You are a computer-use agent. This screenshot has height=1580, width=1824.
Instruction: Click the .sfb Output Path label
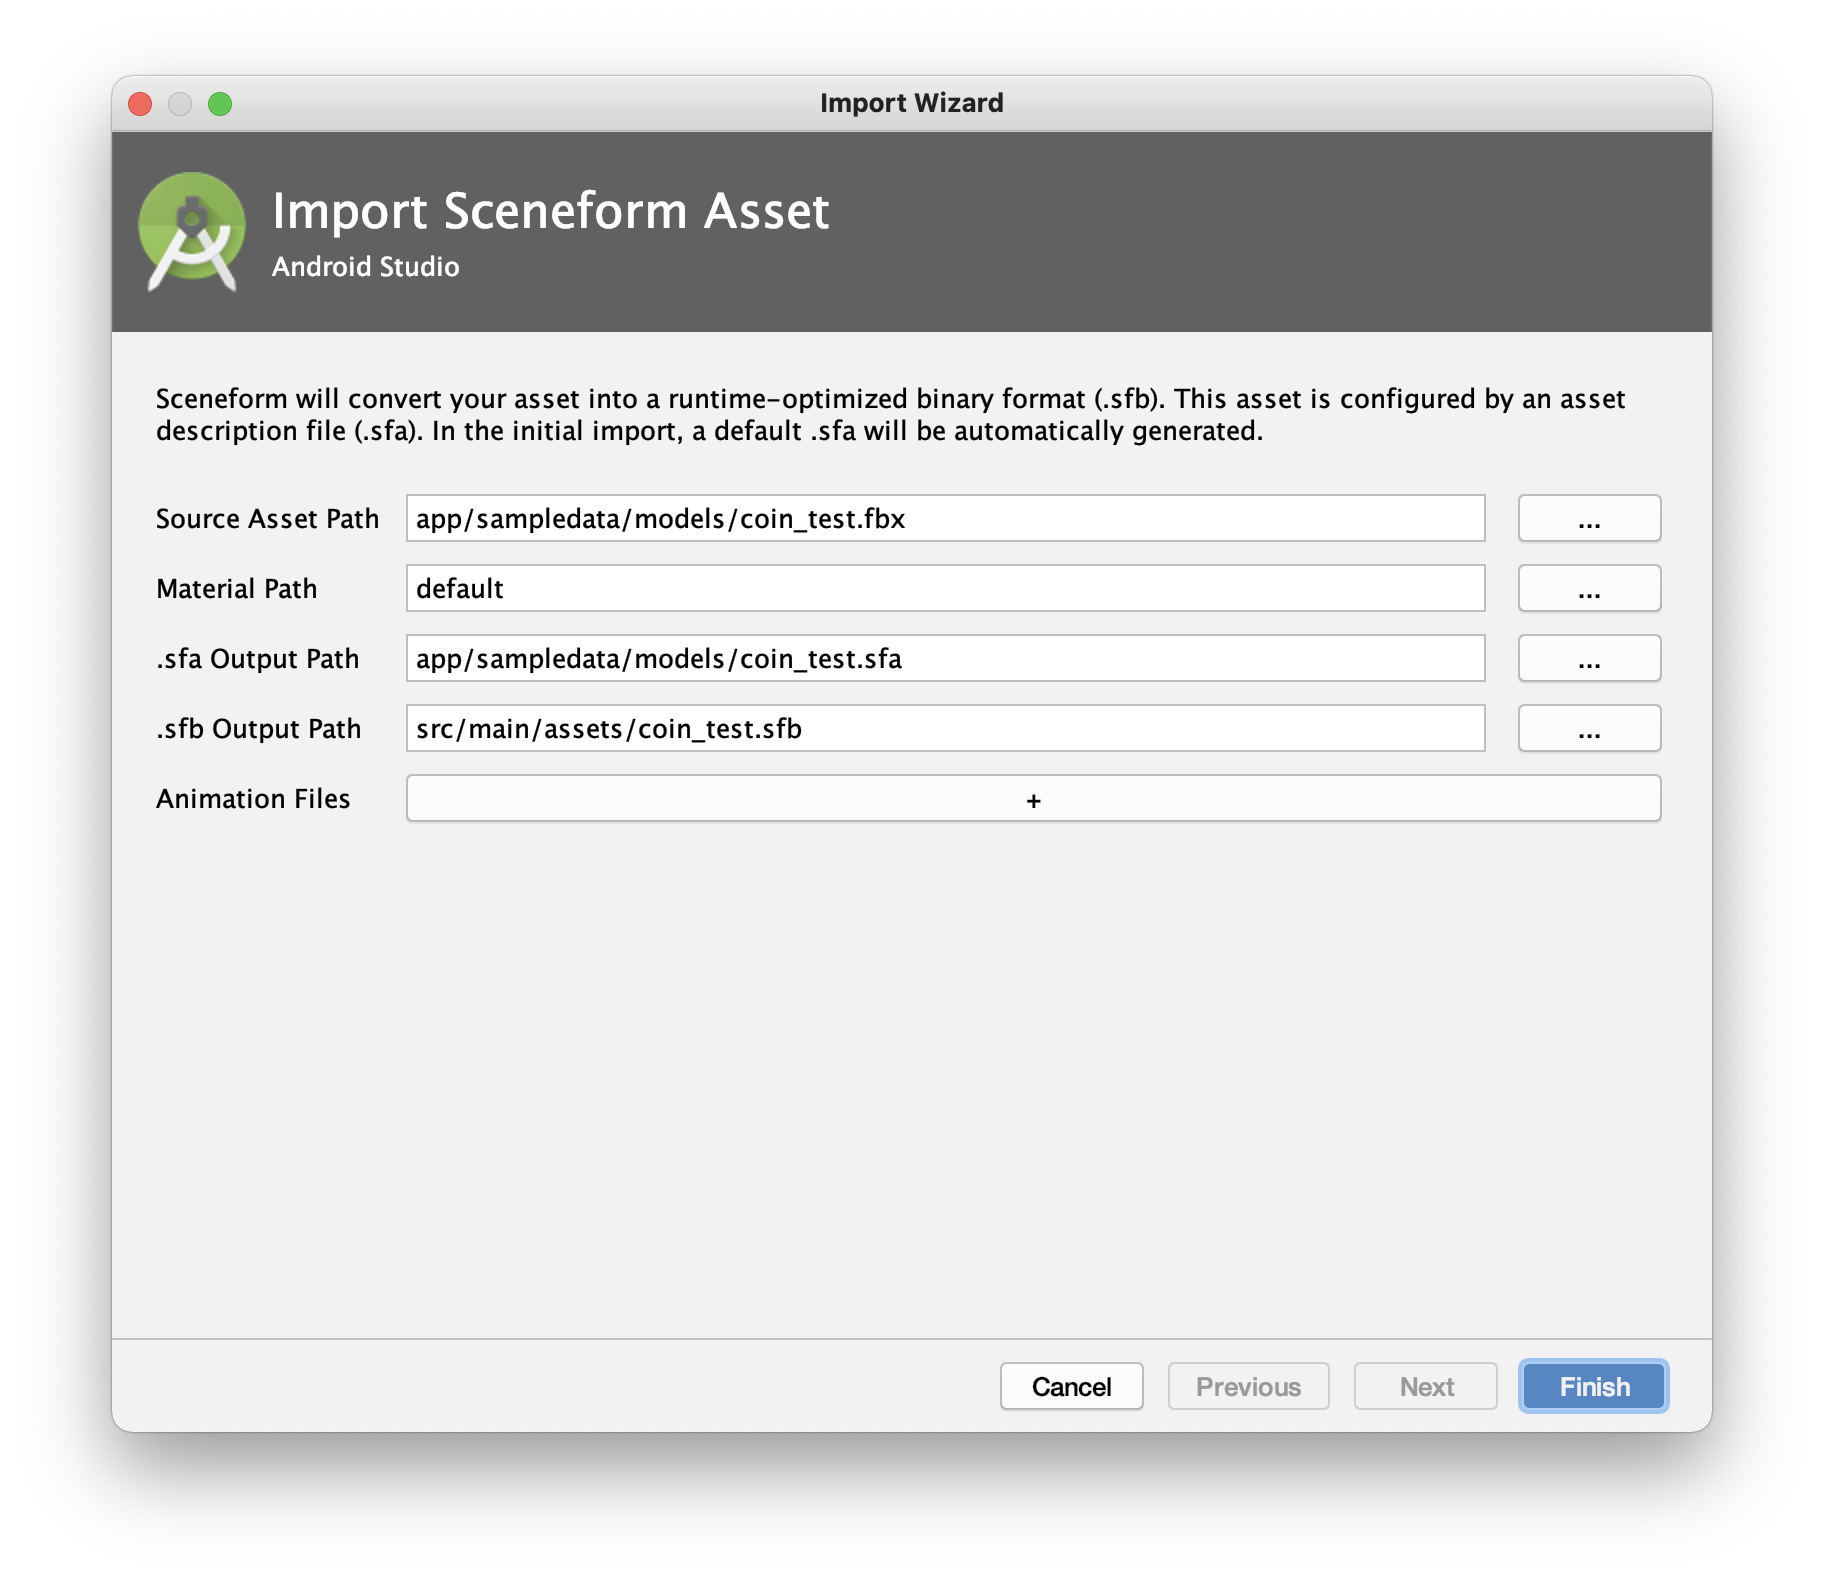pos(258,728)
